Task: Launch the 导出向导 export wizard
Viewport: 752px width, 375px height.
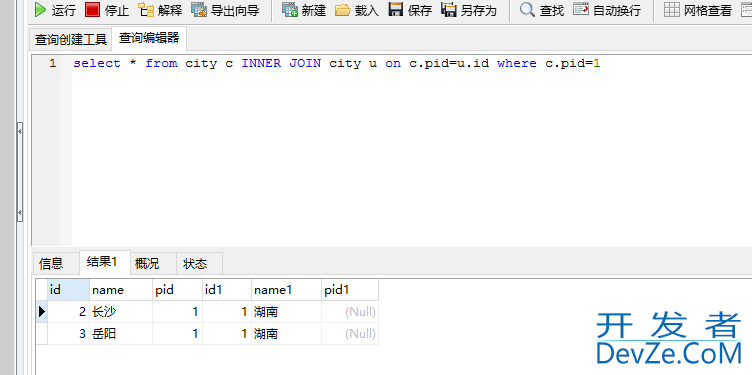Action: click(x=224, y=10)
